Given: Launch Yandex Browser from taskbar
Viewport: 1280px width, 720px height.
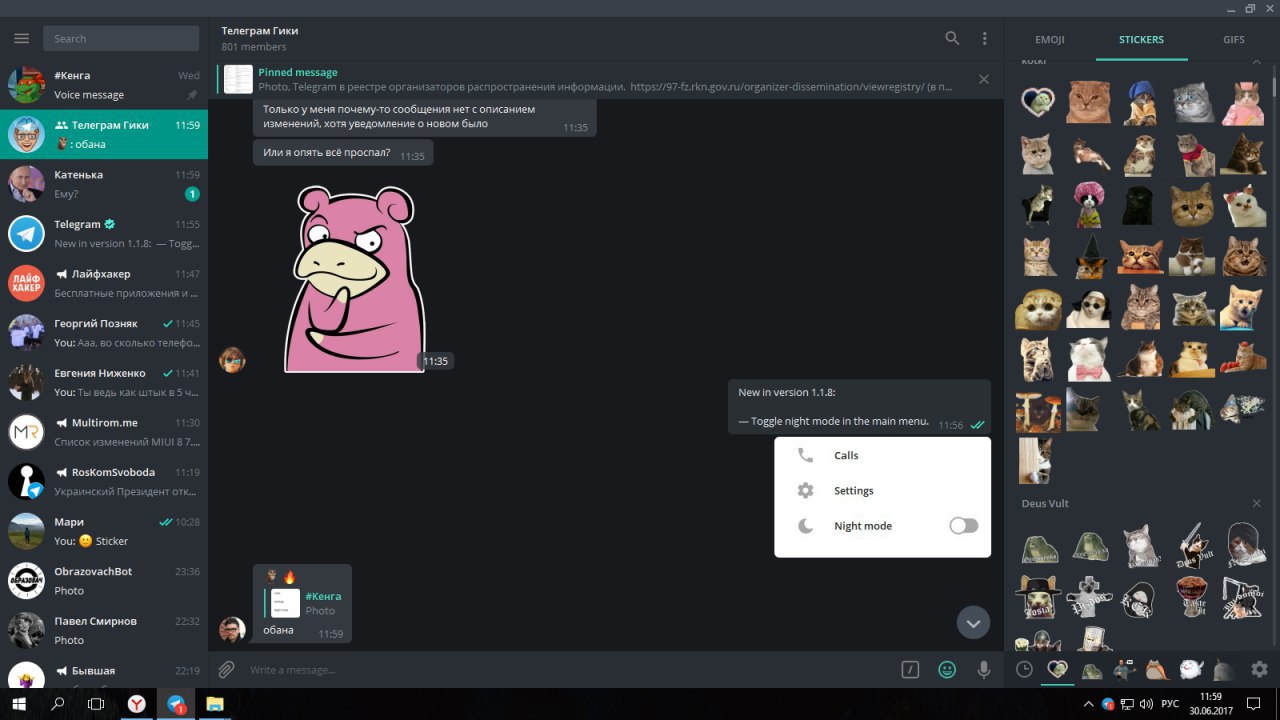Looking at the screenshot, I should pyautogui.click(x=136, y=704).
